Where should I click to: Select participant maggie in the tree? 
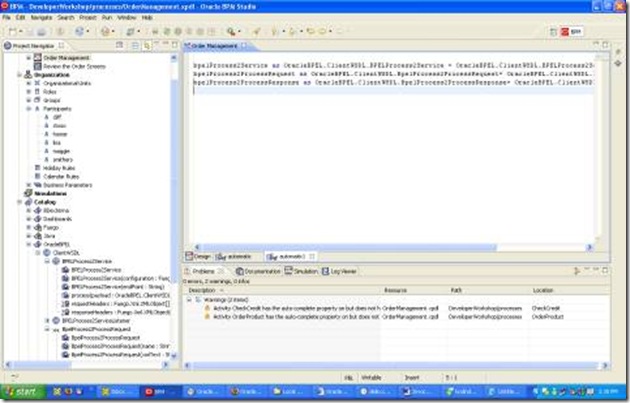point(61,151)
